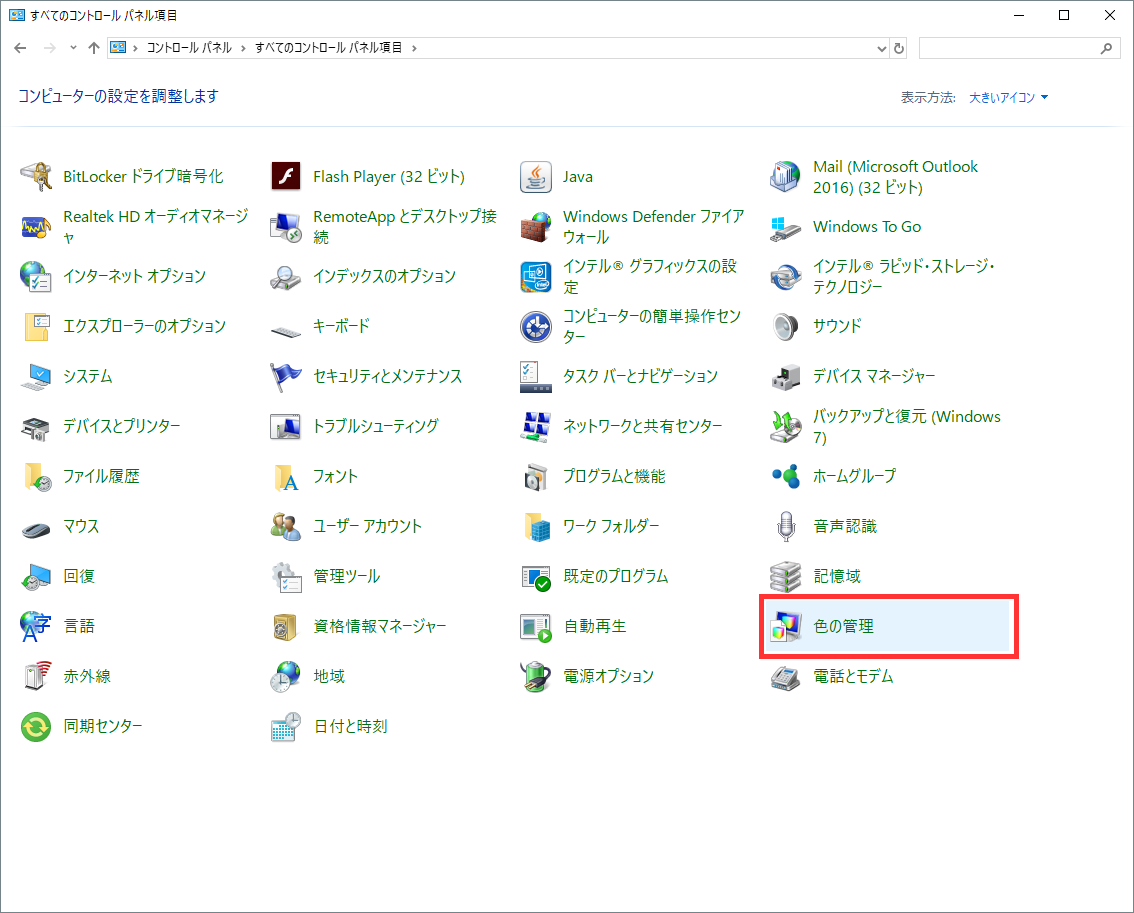Open the 表示方法 大きいアイコン dropdown

[x=1008, y=97]
